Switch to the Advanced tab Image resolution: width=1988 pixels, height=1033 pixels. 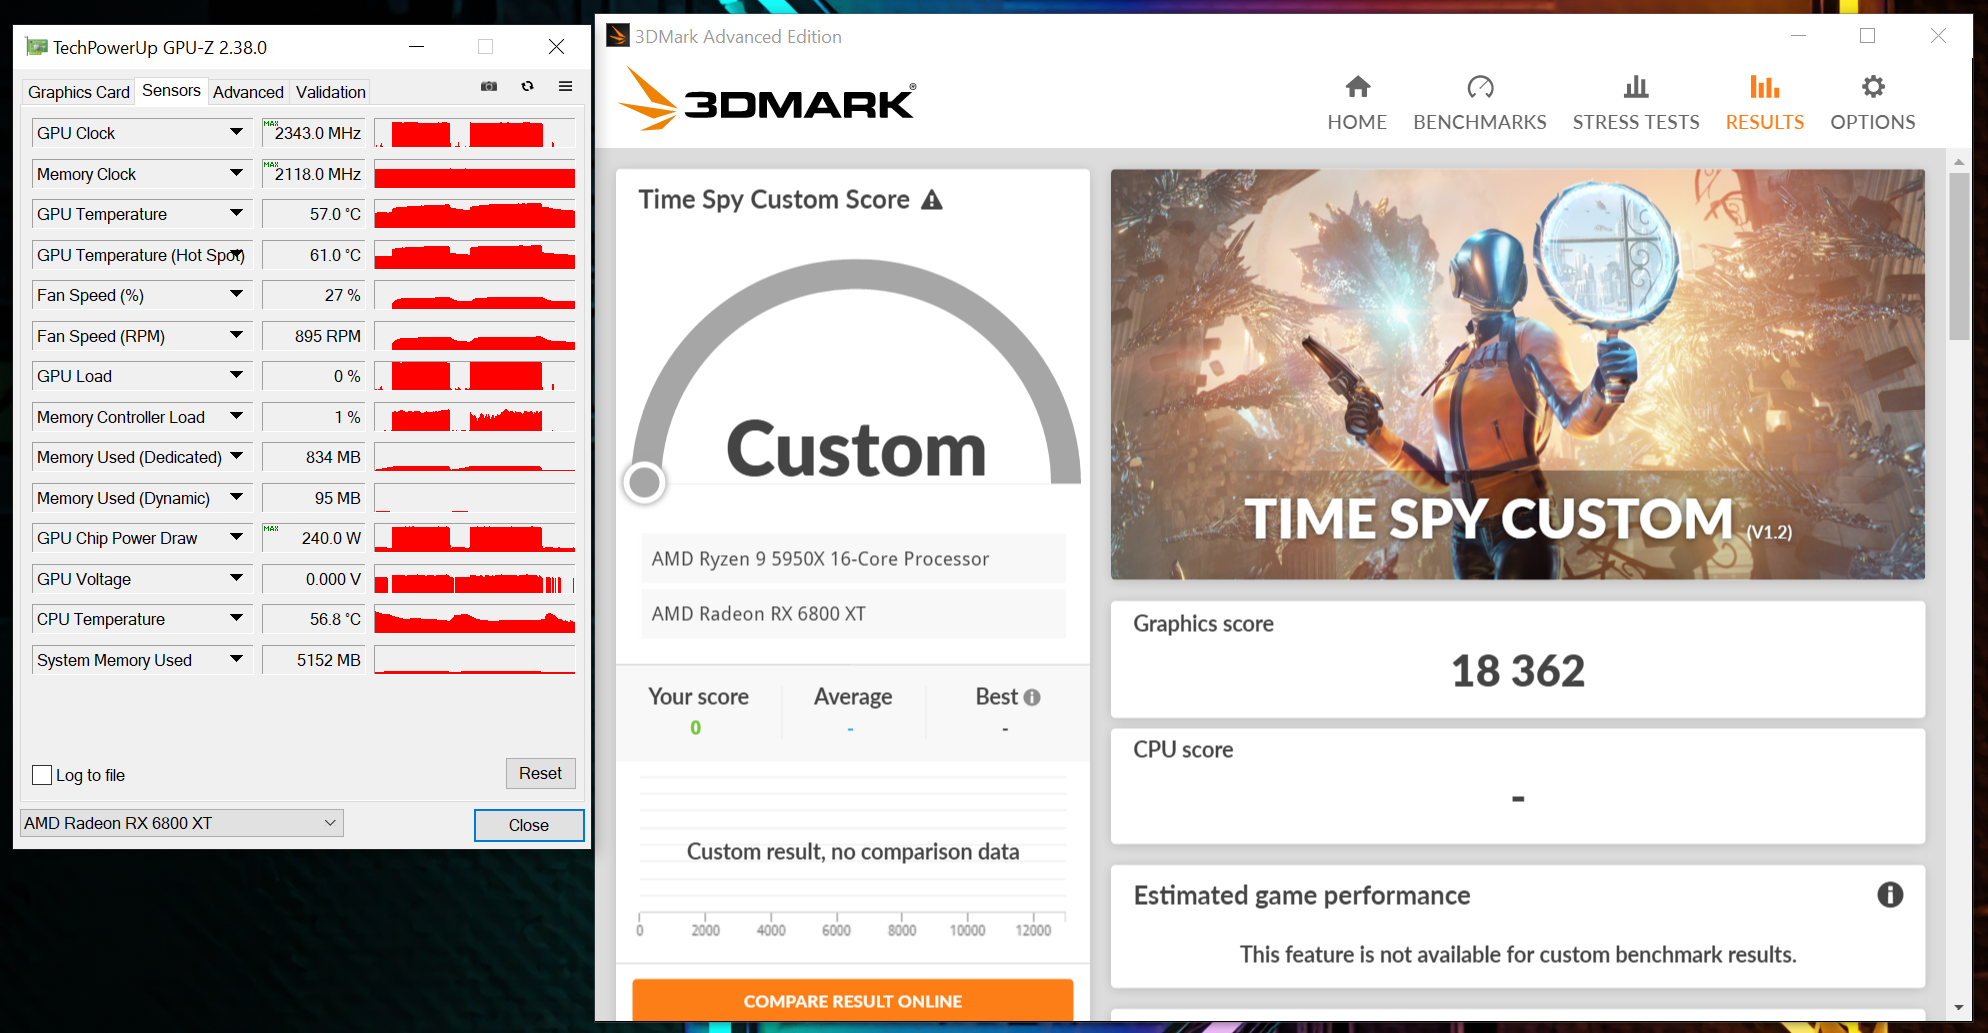[x=248, y=92]
